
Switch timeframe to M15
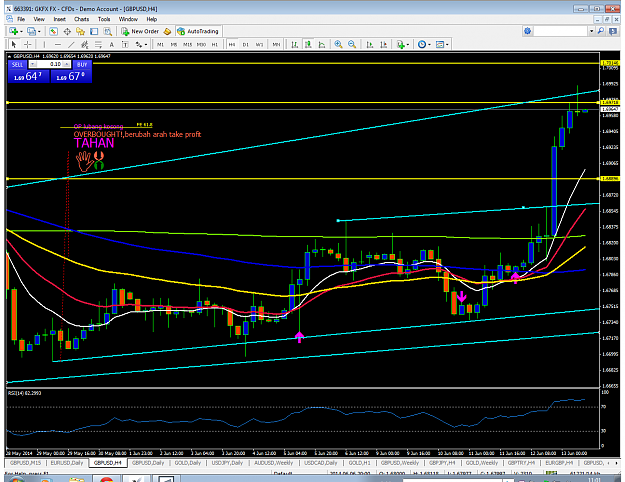[187, 45]
